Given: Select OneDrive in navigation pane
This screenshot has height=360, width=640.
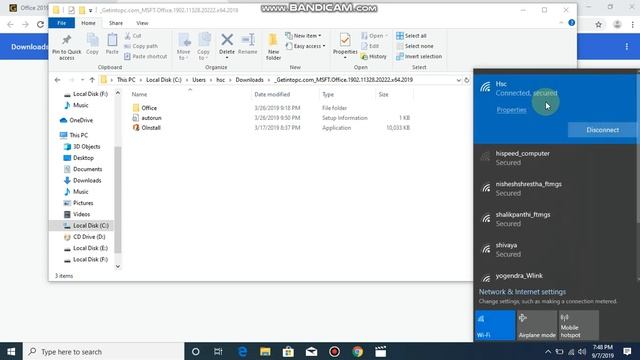Looking at the screenshot, I should click(x=76, y=120).
